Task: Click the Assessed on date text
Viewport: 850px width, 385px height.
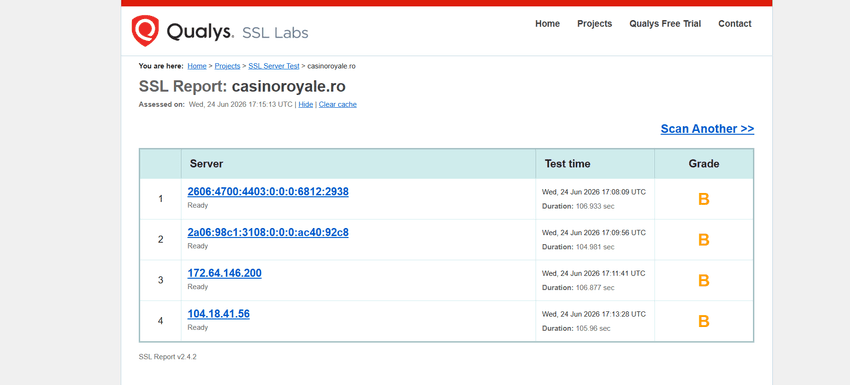Action: 241,104
